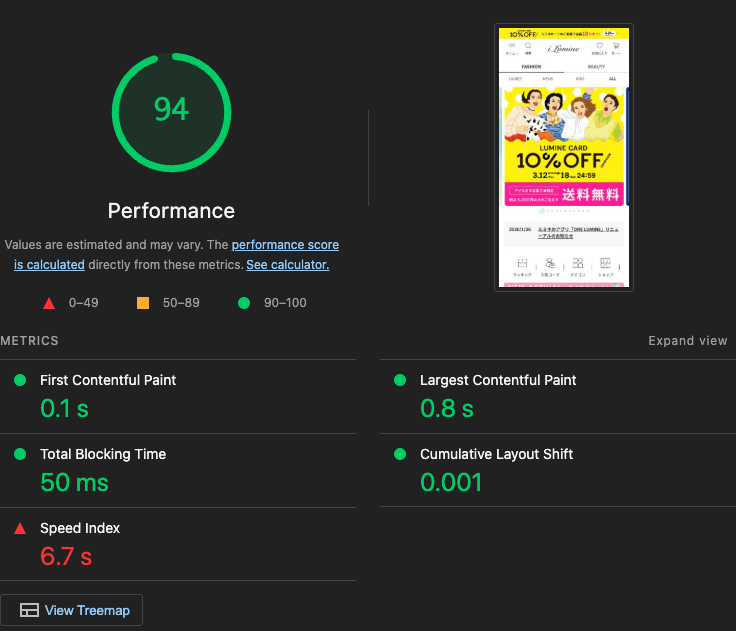Click the green indicator for Cumulative Layout Shift
Viewport: 736px width, 631px height.
click(x=400, y=454)
